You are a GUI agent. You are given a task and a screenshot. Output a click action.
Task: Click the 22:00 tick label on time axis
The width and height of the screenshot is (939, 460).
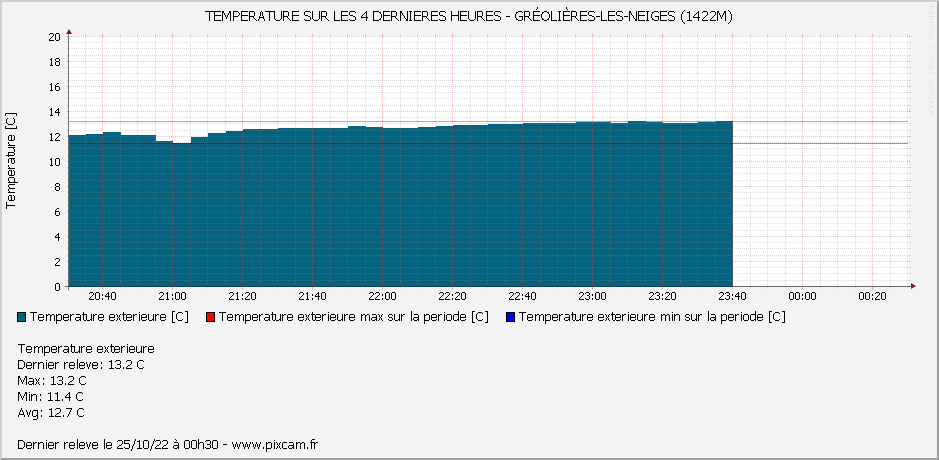[382, 297]
